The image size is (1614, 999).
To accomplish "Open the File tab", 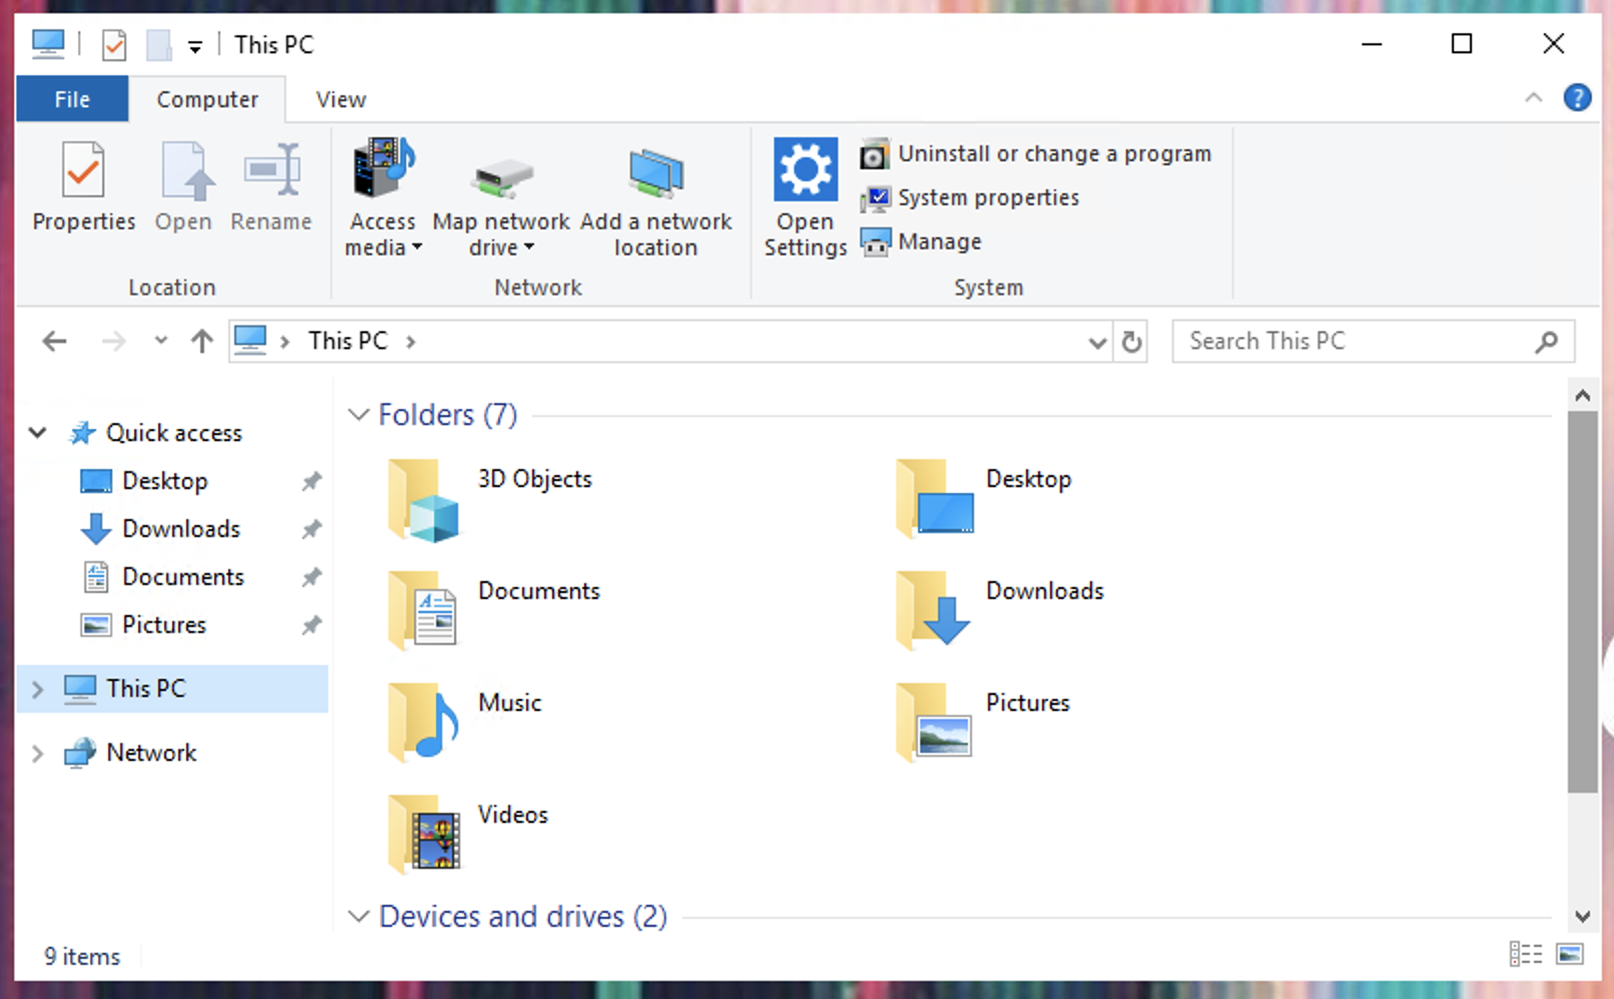I will 72,99.
